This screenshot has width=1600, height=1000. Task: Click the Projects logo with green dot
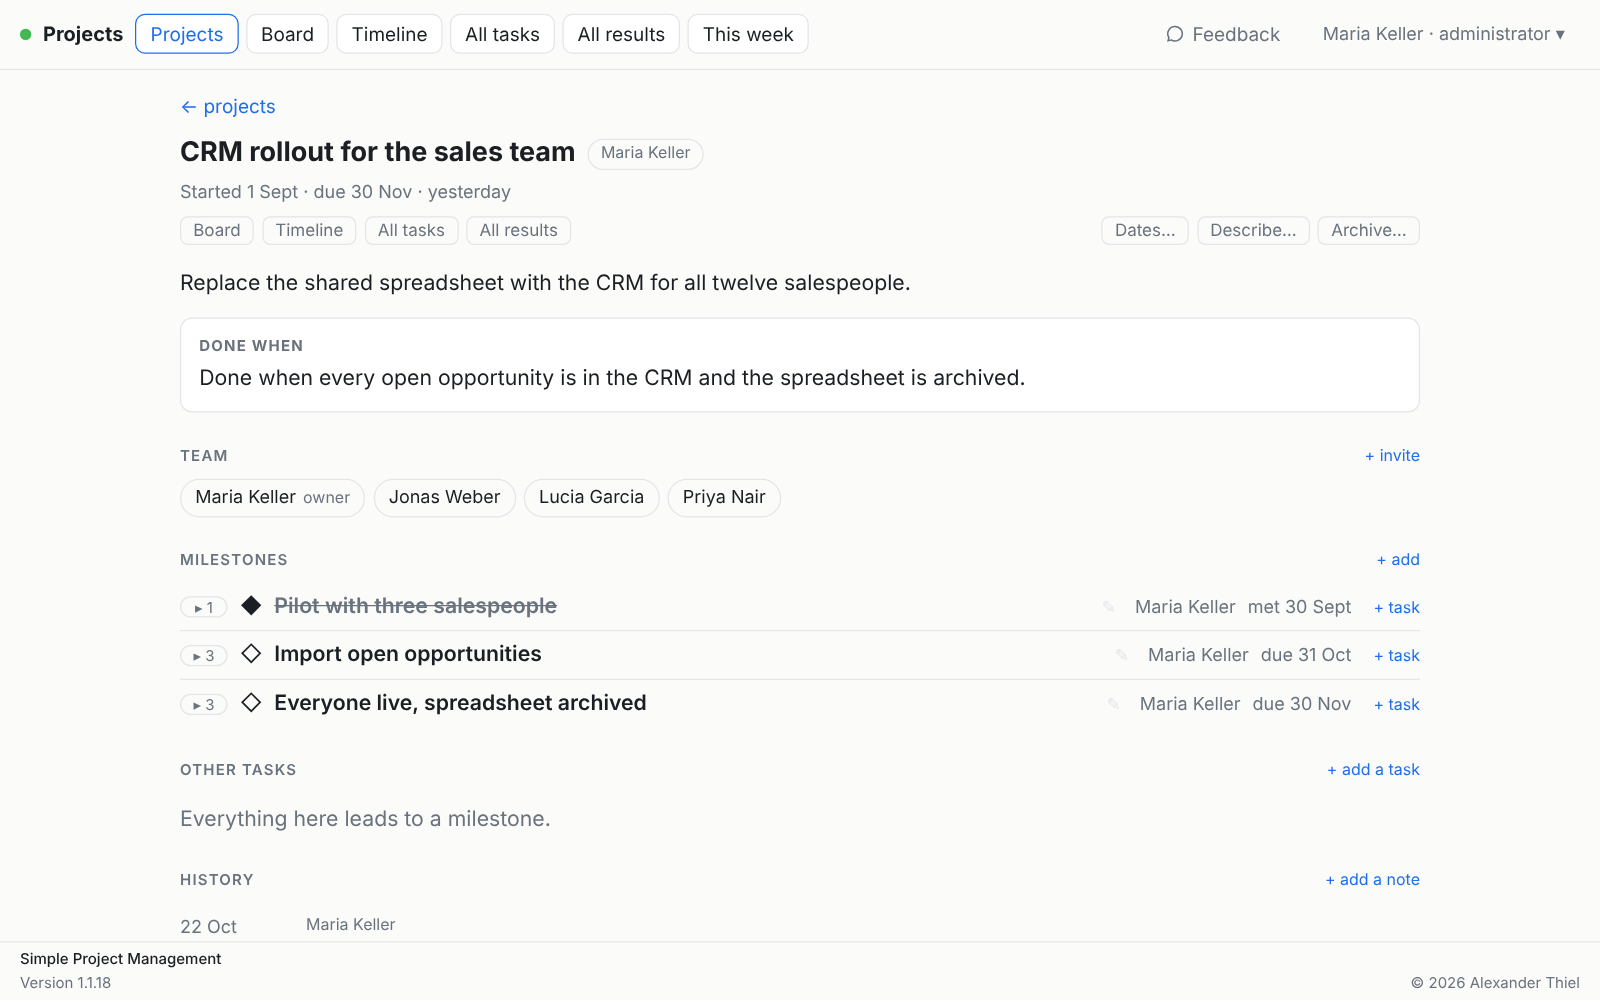coord(71,34)
